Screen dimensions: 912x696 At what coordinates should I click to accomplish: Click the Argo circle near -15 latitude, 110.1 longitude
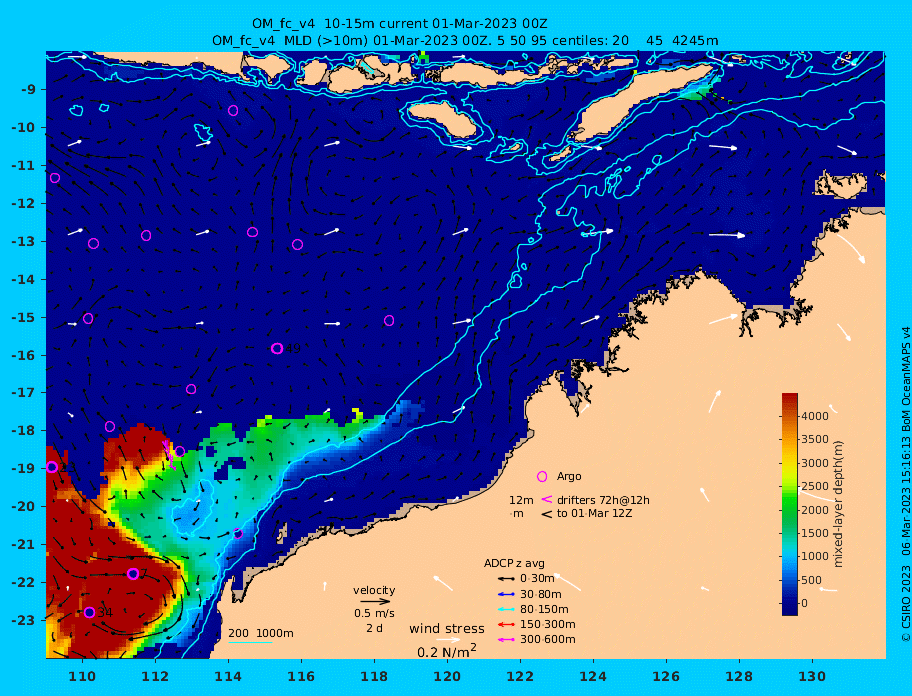pyautogui.click(x=88, y=319)
